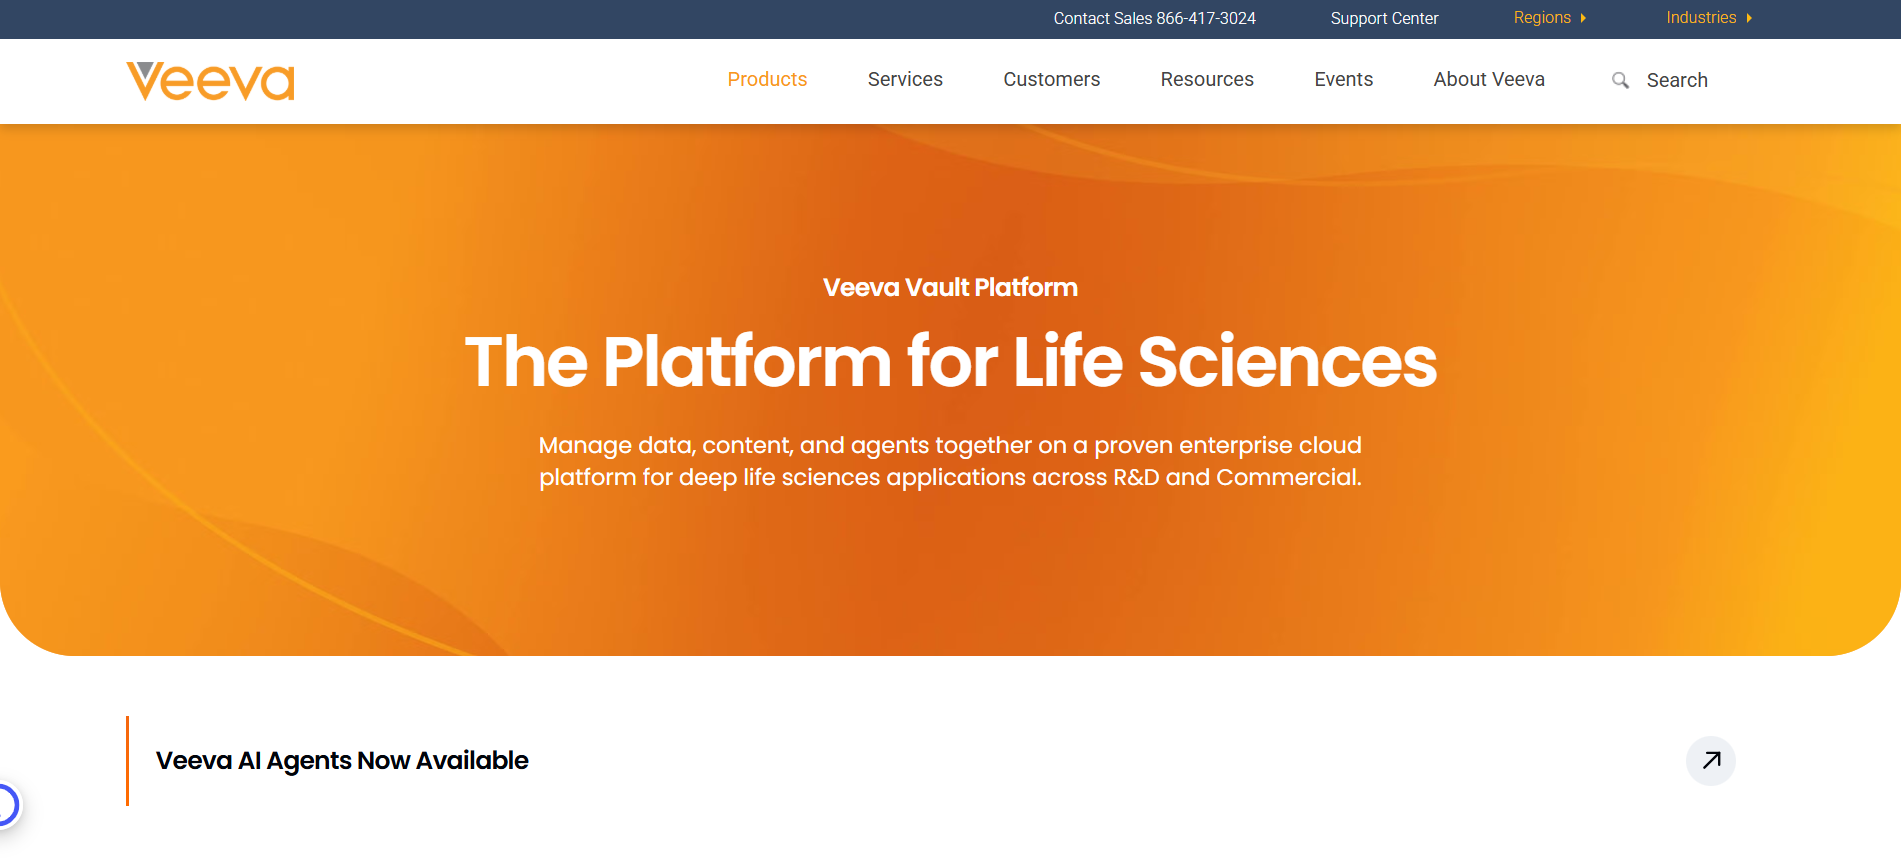Click the Veeva Vault Platform subtitle
The width and height of the screenshot is (1901, 867).
click(950, 288)
